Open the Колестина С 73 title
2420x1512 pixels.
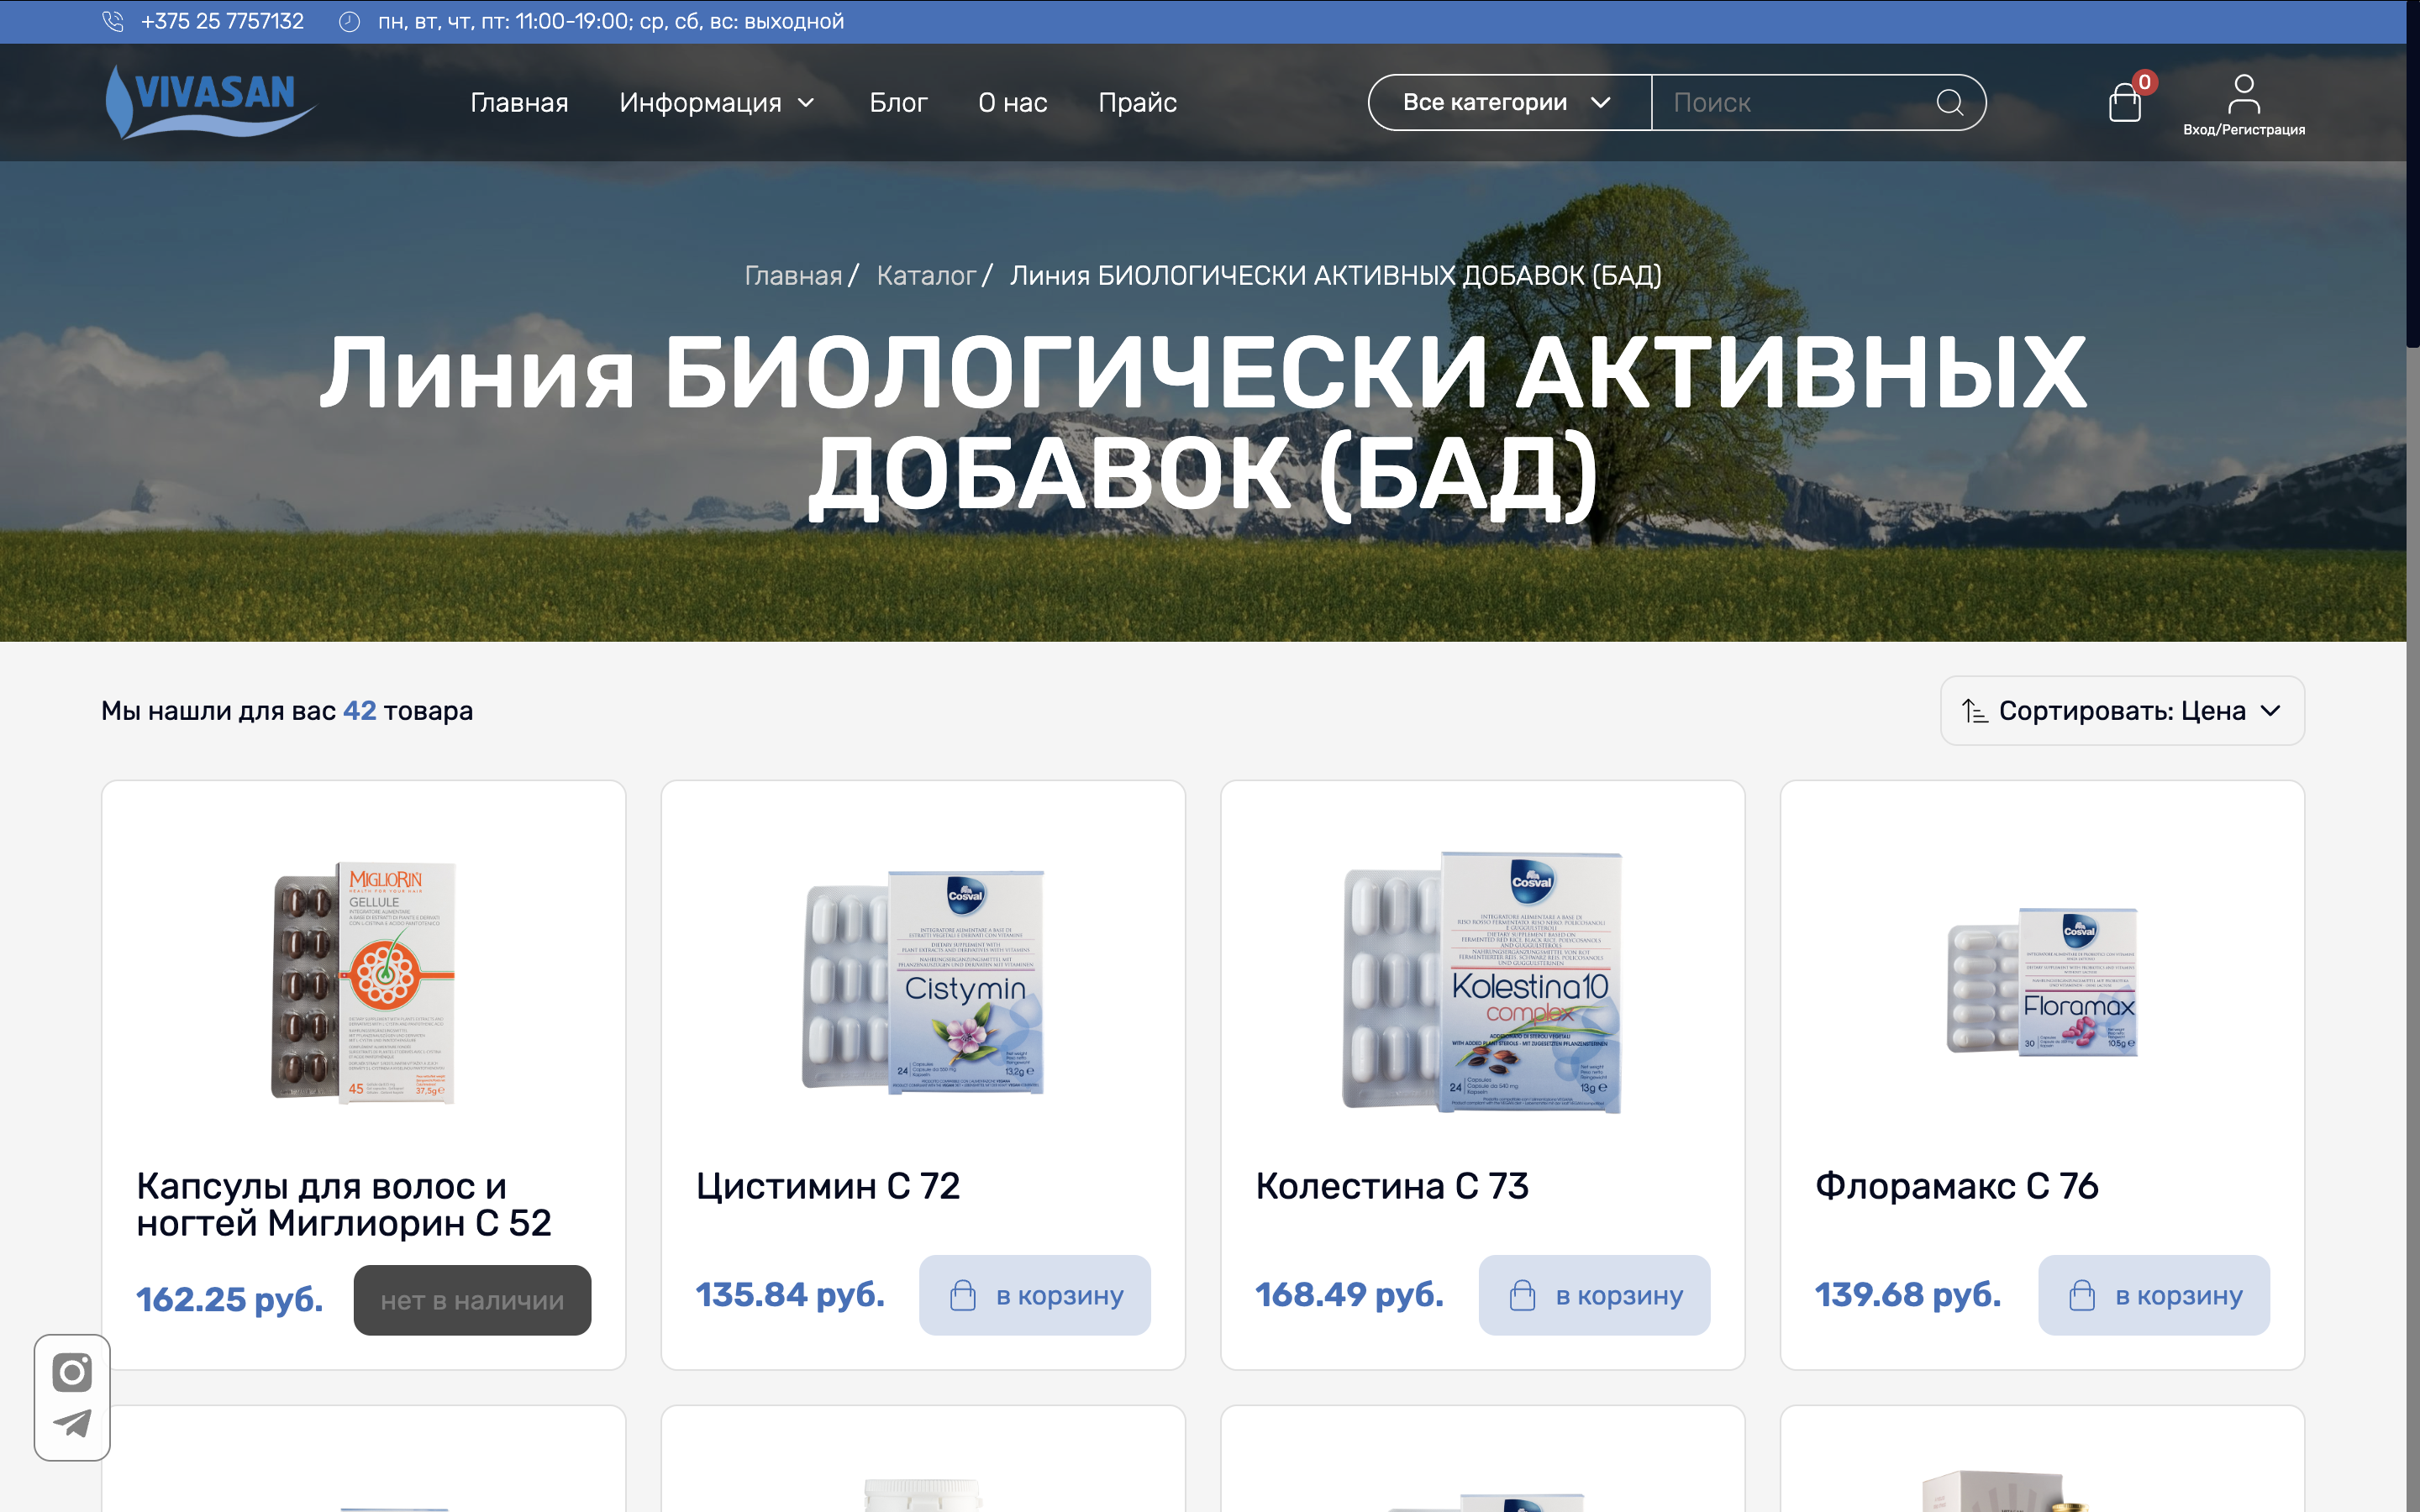pos(1392,1186)
